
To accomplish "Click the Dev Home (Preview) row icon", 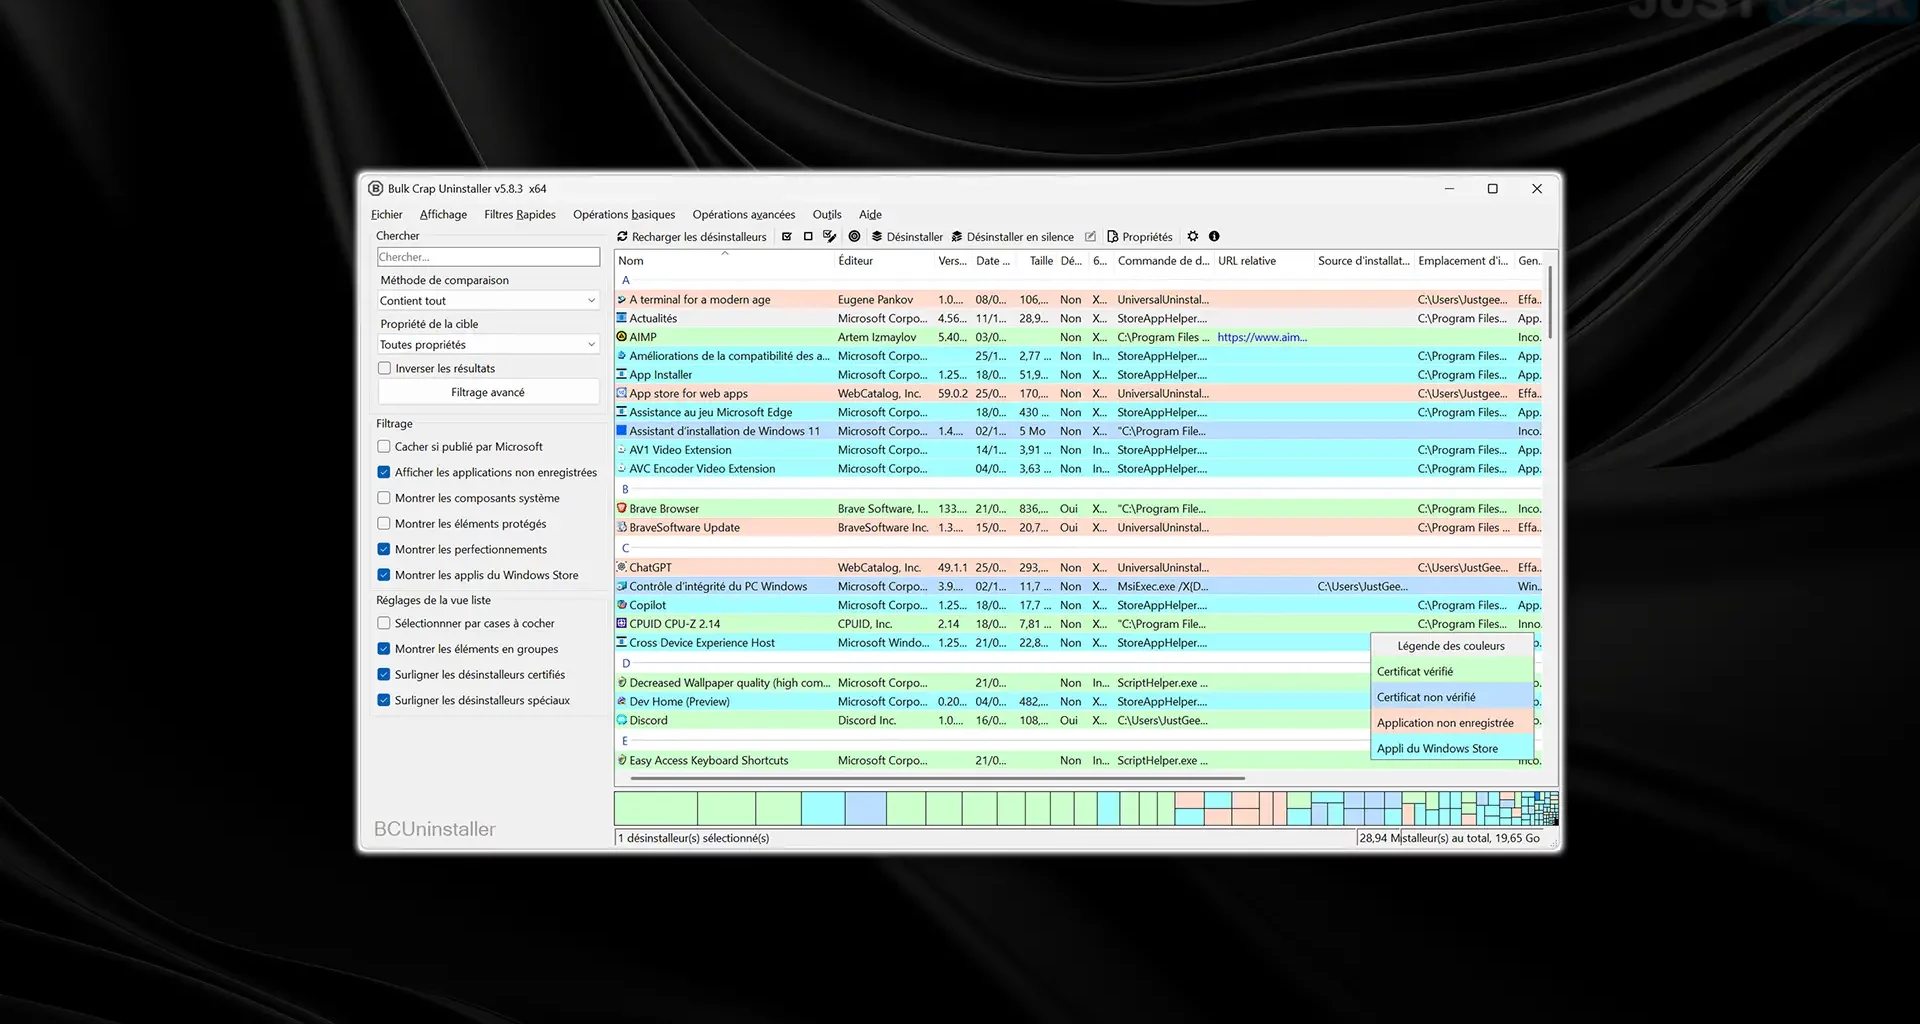I will [622, 701].
